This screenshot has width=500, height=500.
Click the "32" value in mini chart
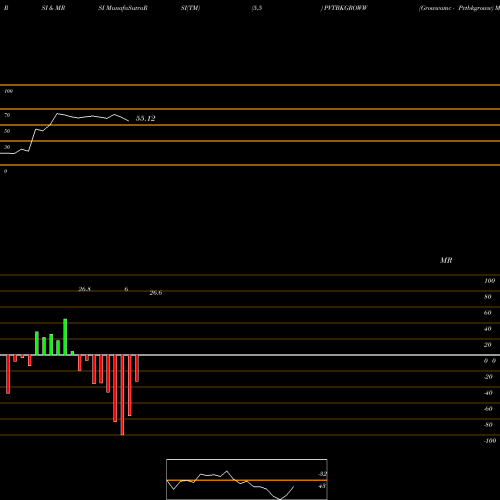pyautogui.click(x=323, y=474)
